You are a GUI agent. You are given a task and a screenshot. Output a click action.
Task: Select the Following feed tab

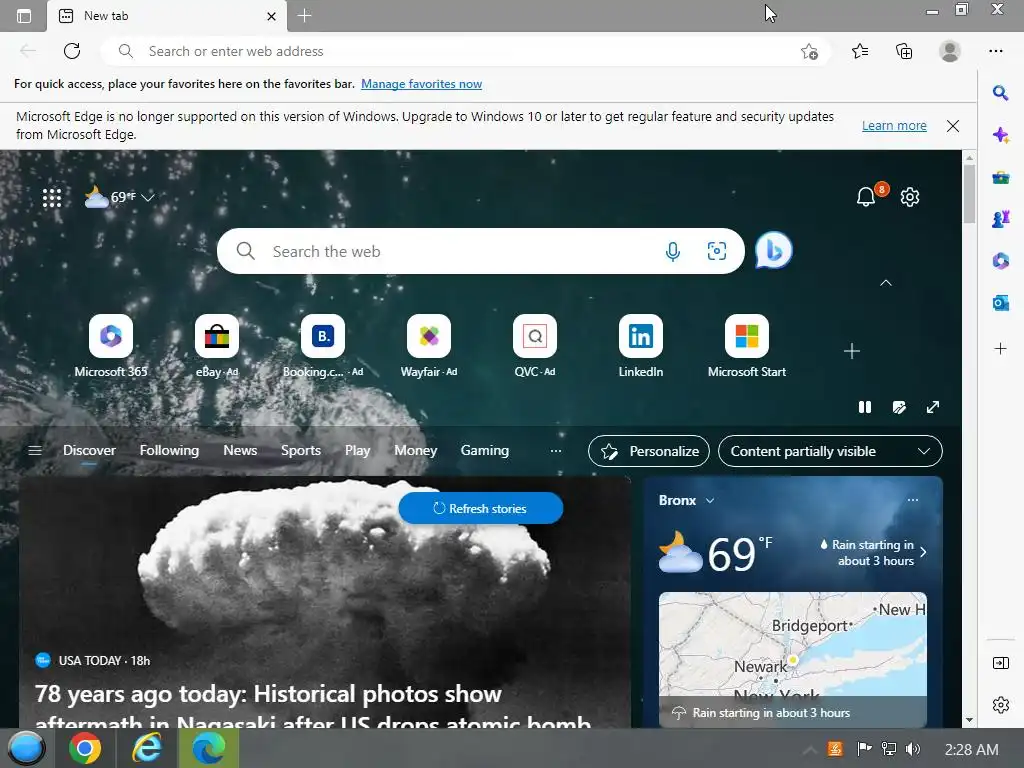point(169,450)
